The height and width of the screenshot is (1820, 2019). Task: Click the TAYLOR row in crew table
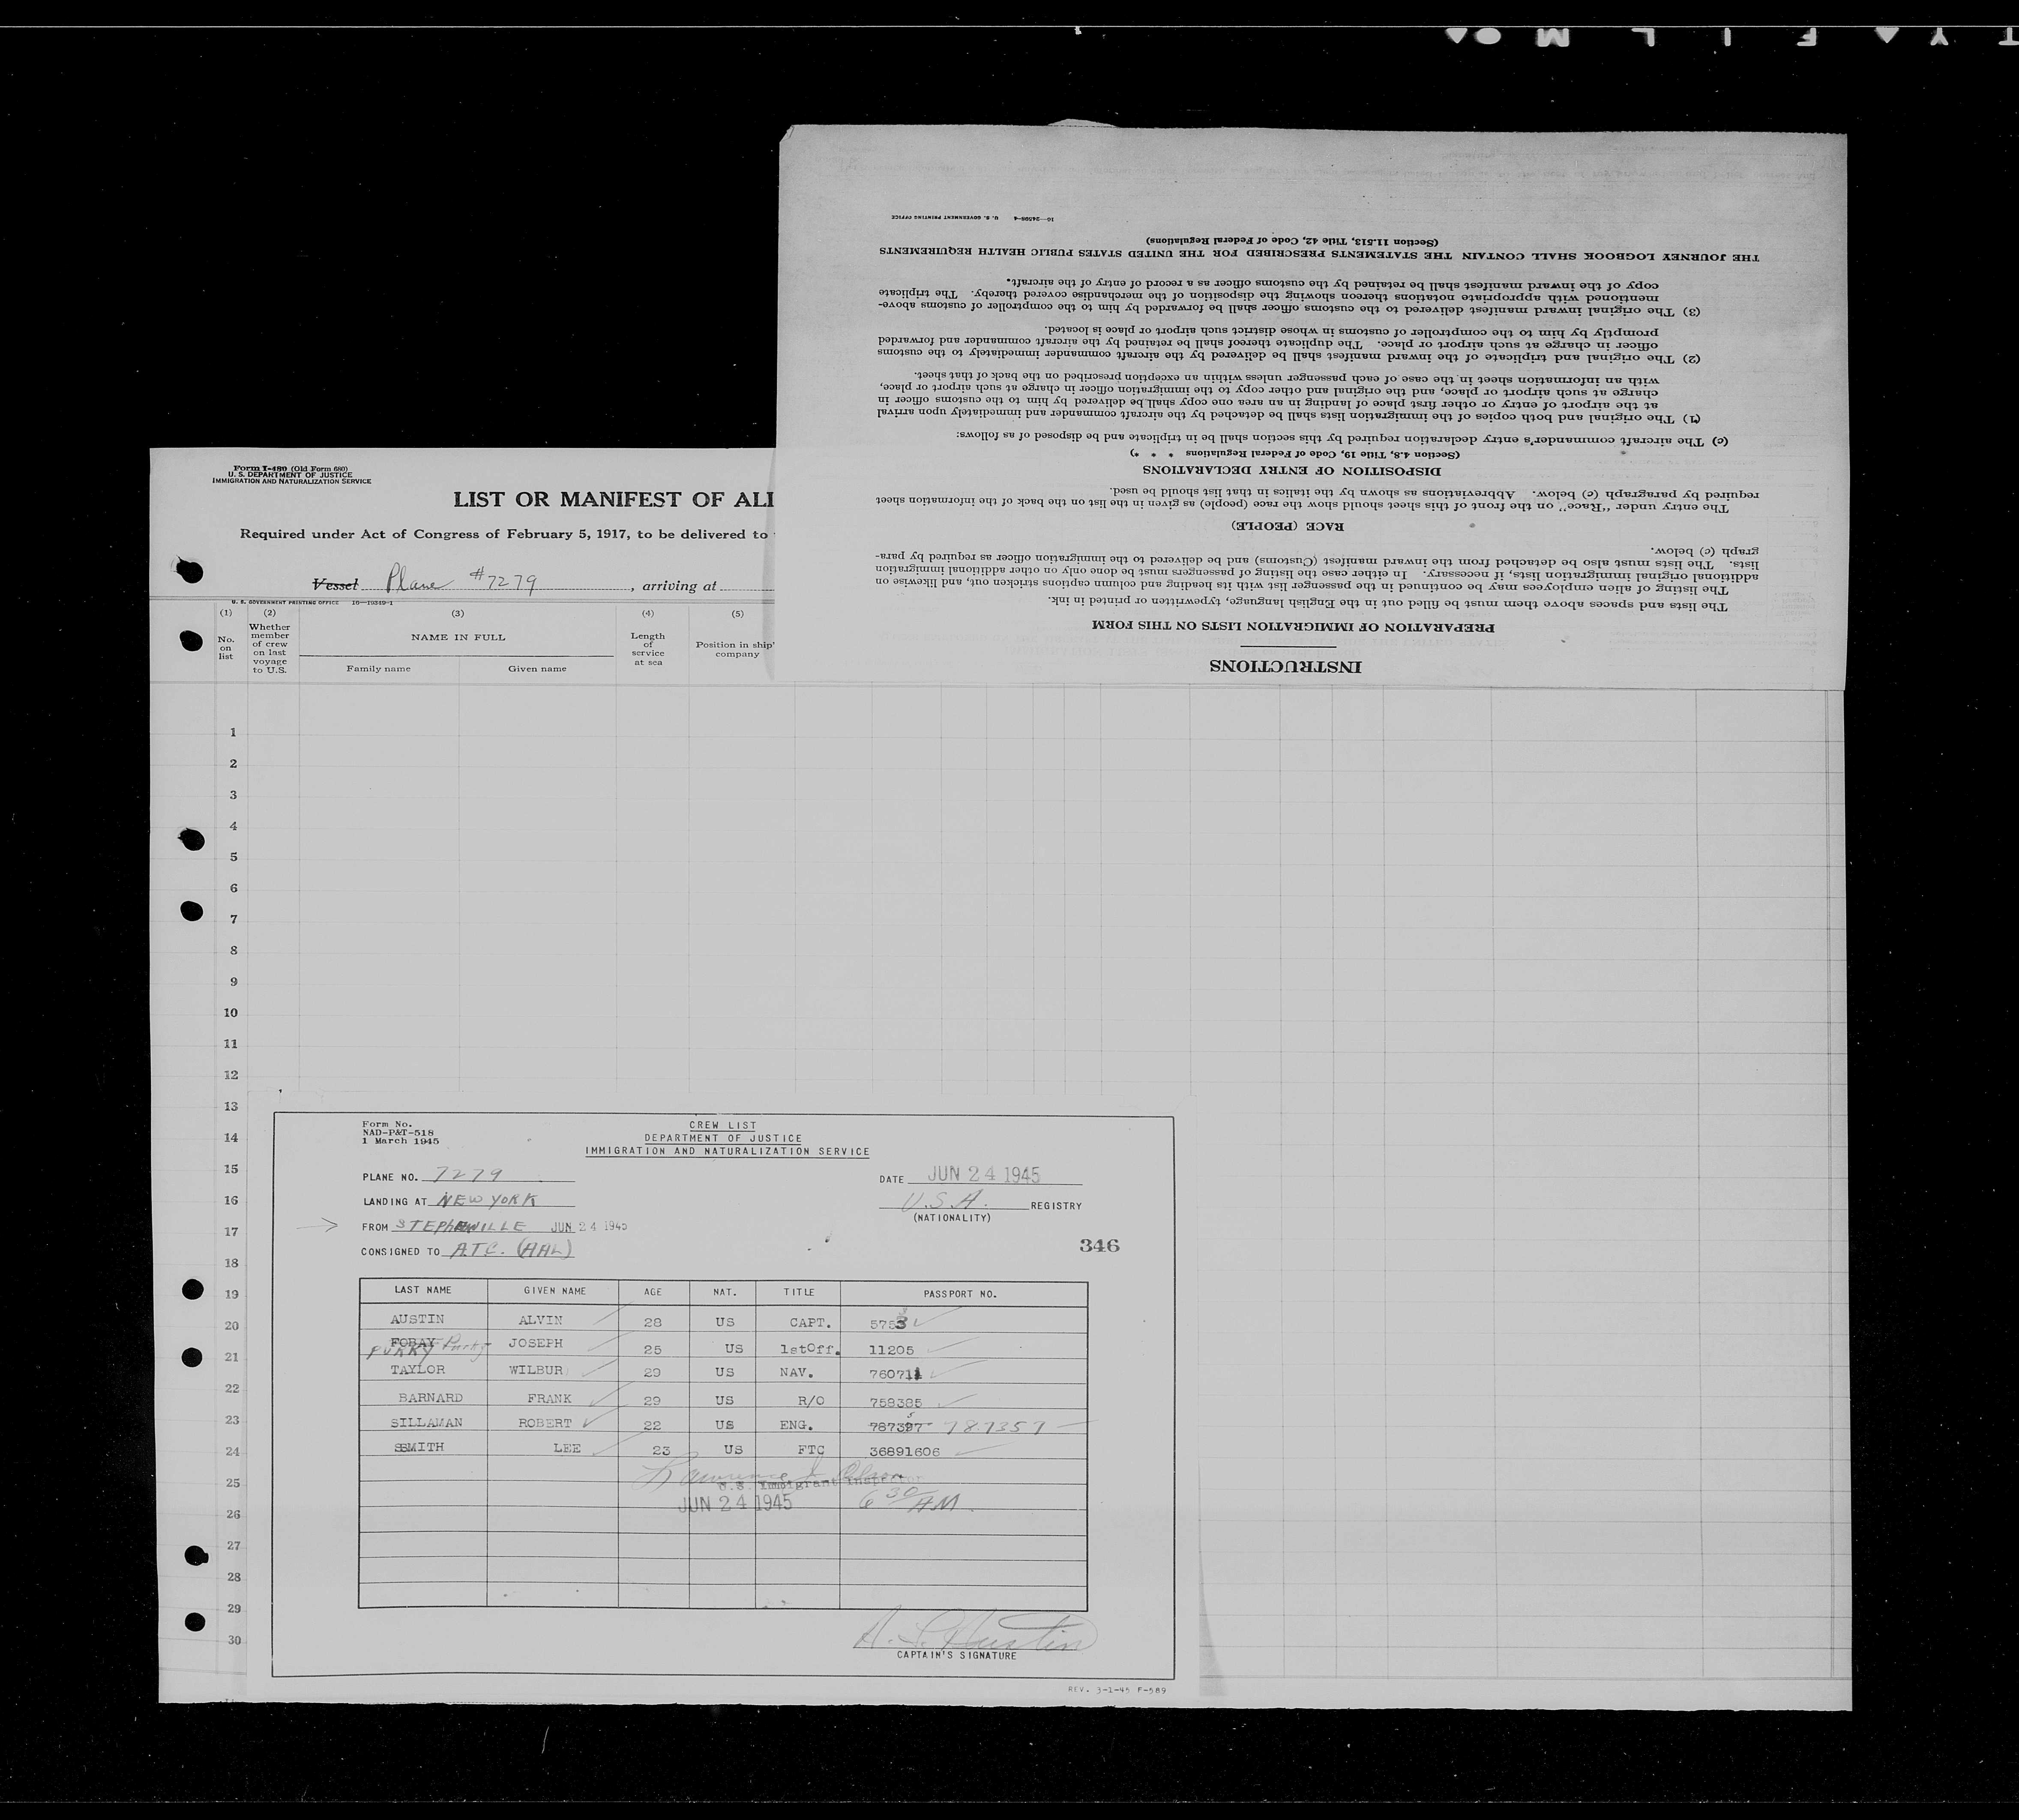click(x=418, y=1370)
